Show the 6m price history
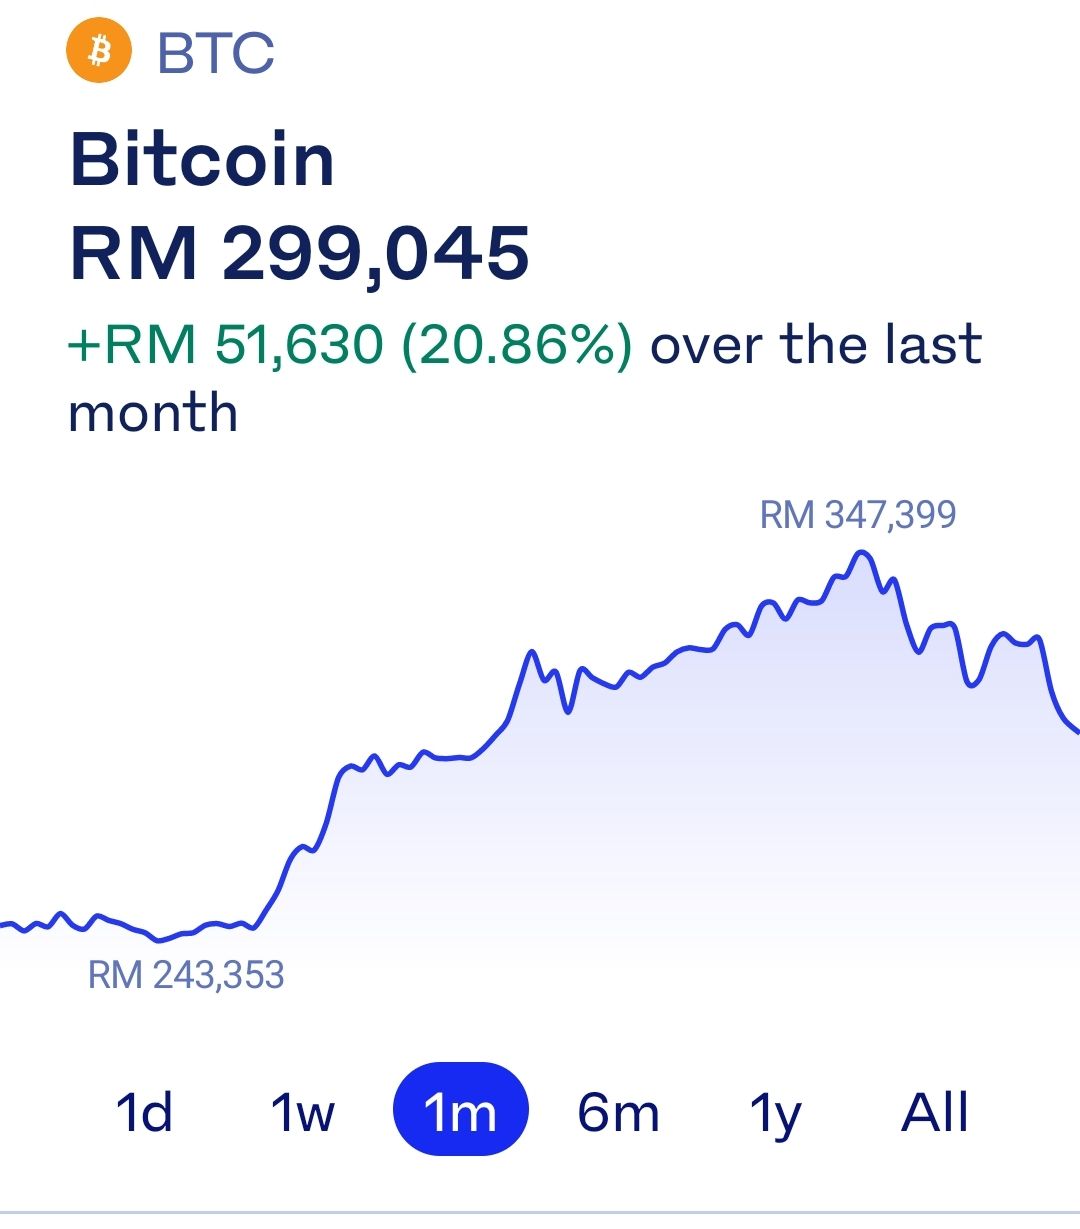This screenshot has width=1080, height=1229. click(x=618, y=1111)
